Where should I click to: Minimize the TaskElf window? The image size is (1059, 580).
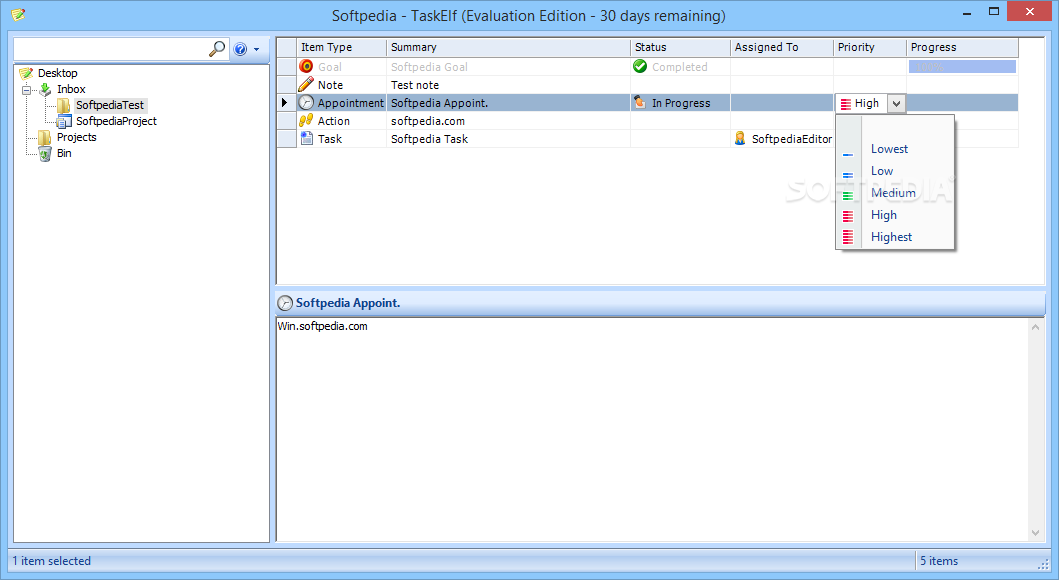(x=967, y=12)
